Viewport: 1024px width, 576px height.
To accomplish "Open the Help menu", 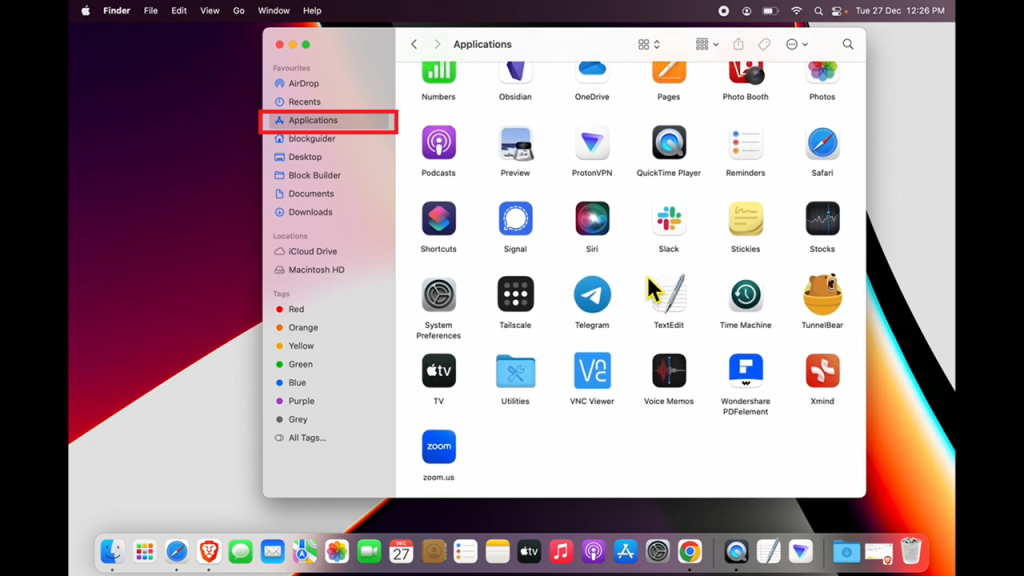I will (312, 10).
